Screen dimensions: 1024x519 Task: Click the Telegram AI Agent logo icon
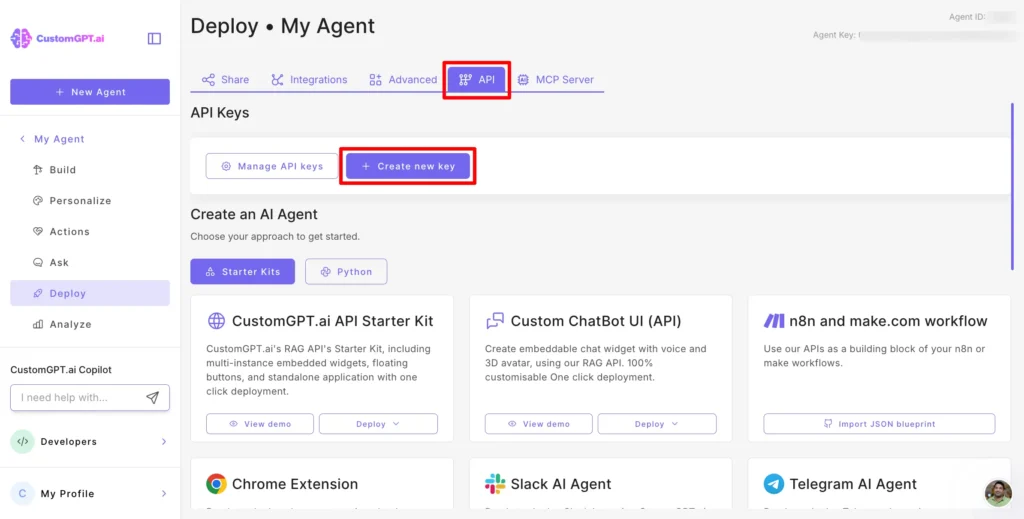point(774,484)
